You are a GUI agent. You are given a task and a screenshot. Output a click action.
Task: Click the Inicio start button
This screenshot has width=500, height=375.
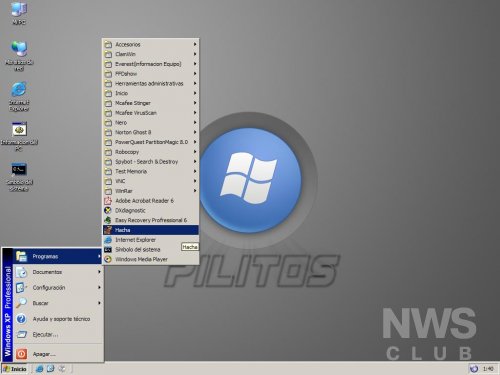(15, 369)
